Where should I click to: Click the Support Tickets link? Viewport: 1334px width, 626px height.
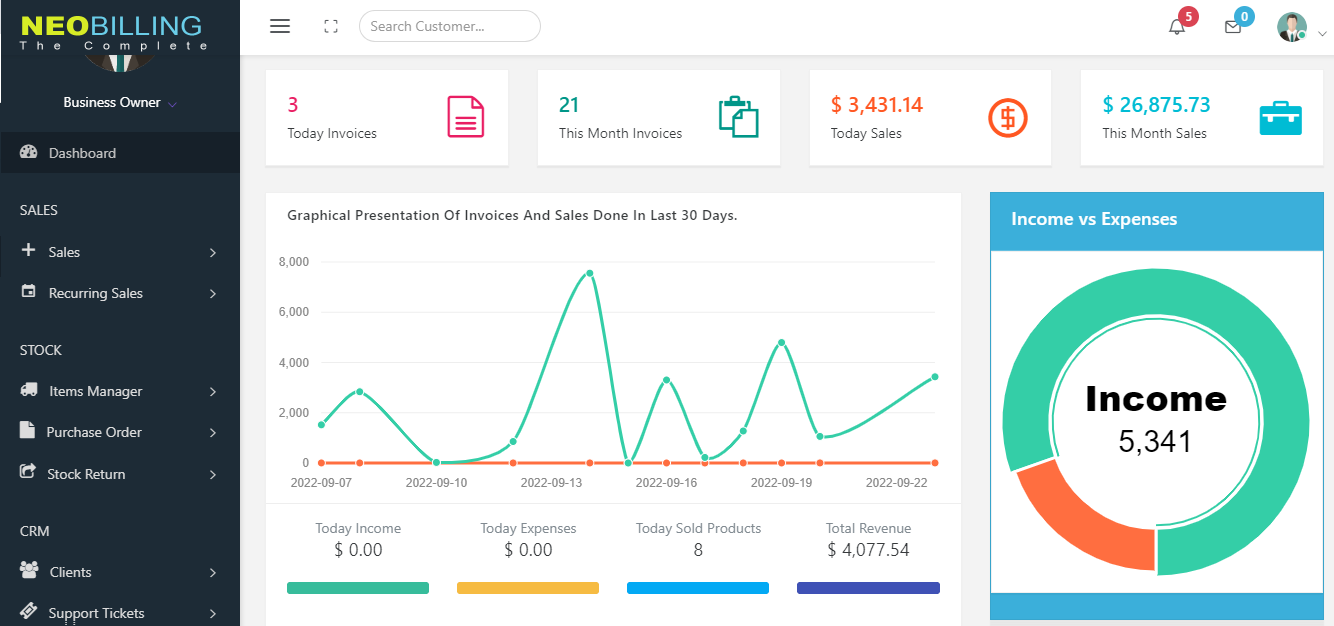tap(96, 613)
